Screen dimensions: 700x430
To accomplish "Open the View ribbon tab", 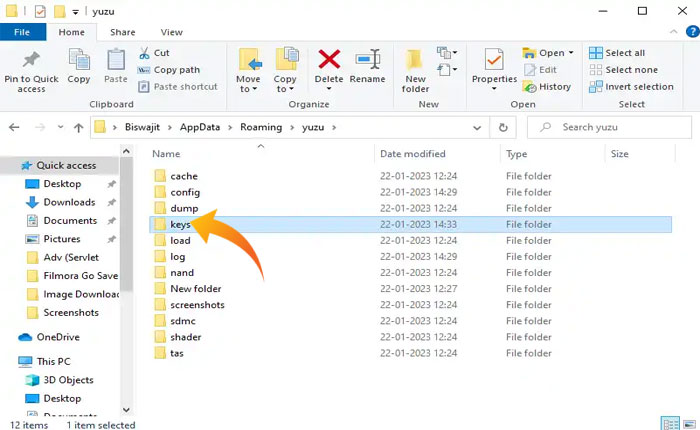I will coord(171,32).
